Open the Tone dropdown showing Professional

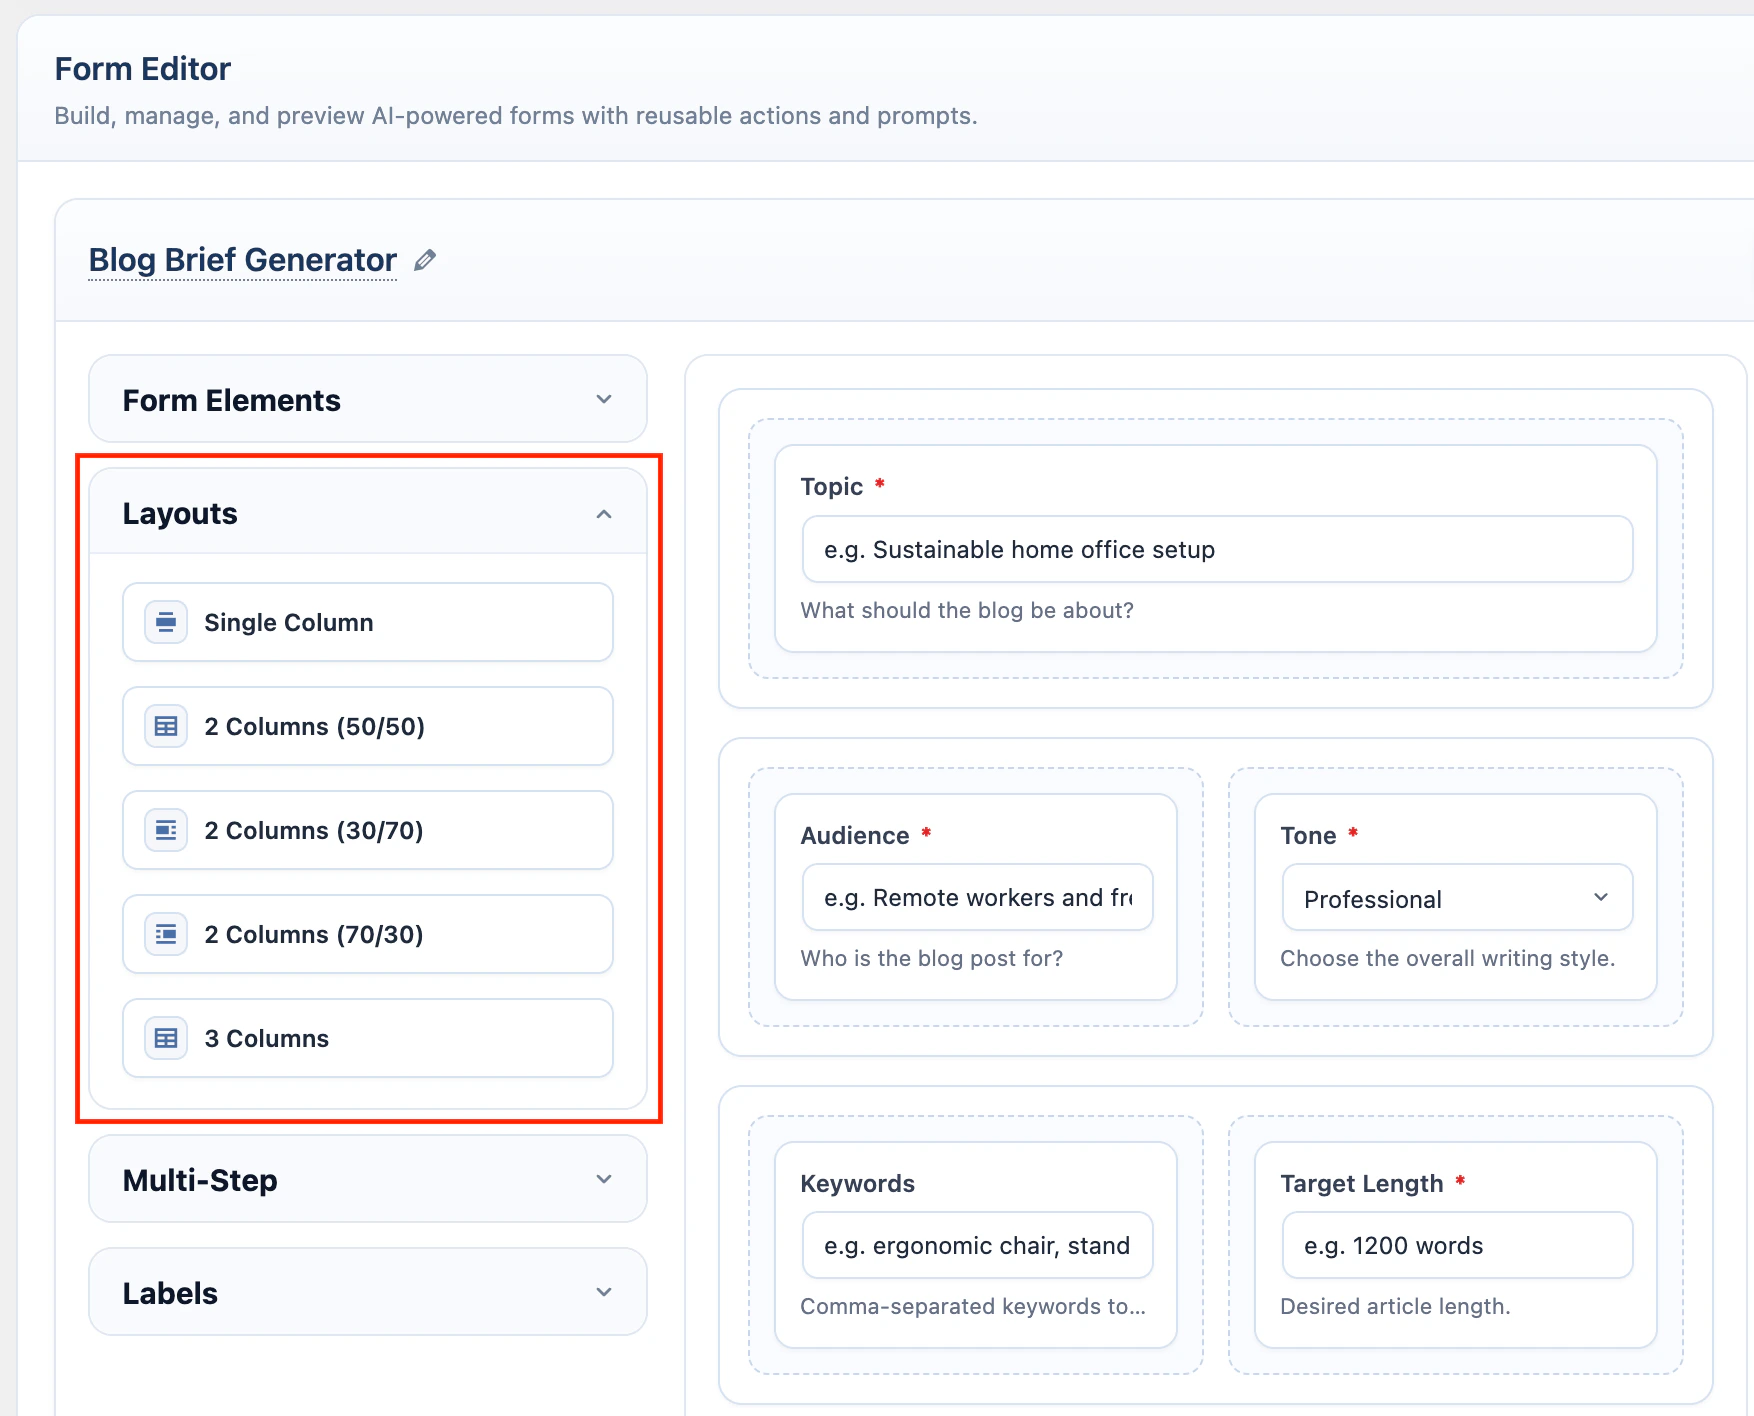click(1457, 898)
